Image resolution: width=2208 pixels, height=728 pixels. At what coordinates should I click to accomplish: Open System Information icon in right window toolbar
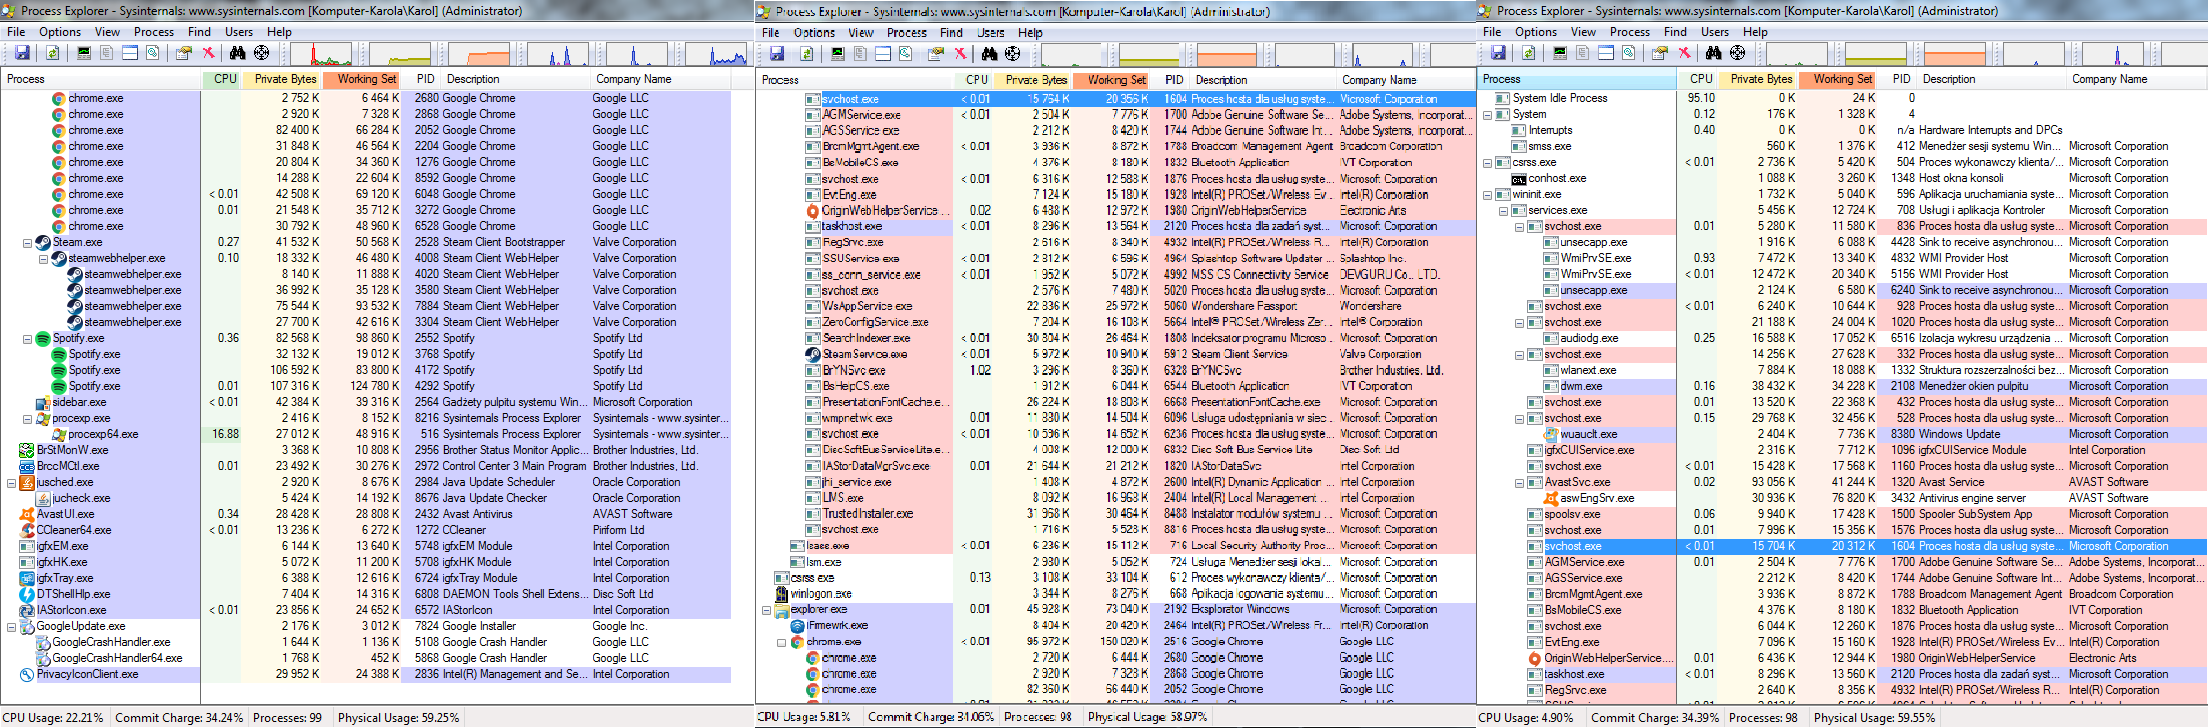coord(1560,53)
